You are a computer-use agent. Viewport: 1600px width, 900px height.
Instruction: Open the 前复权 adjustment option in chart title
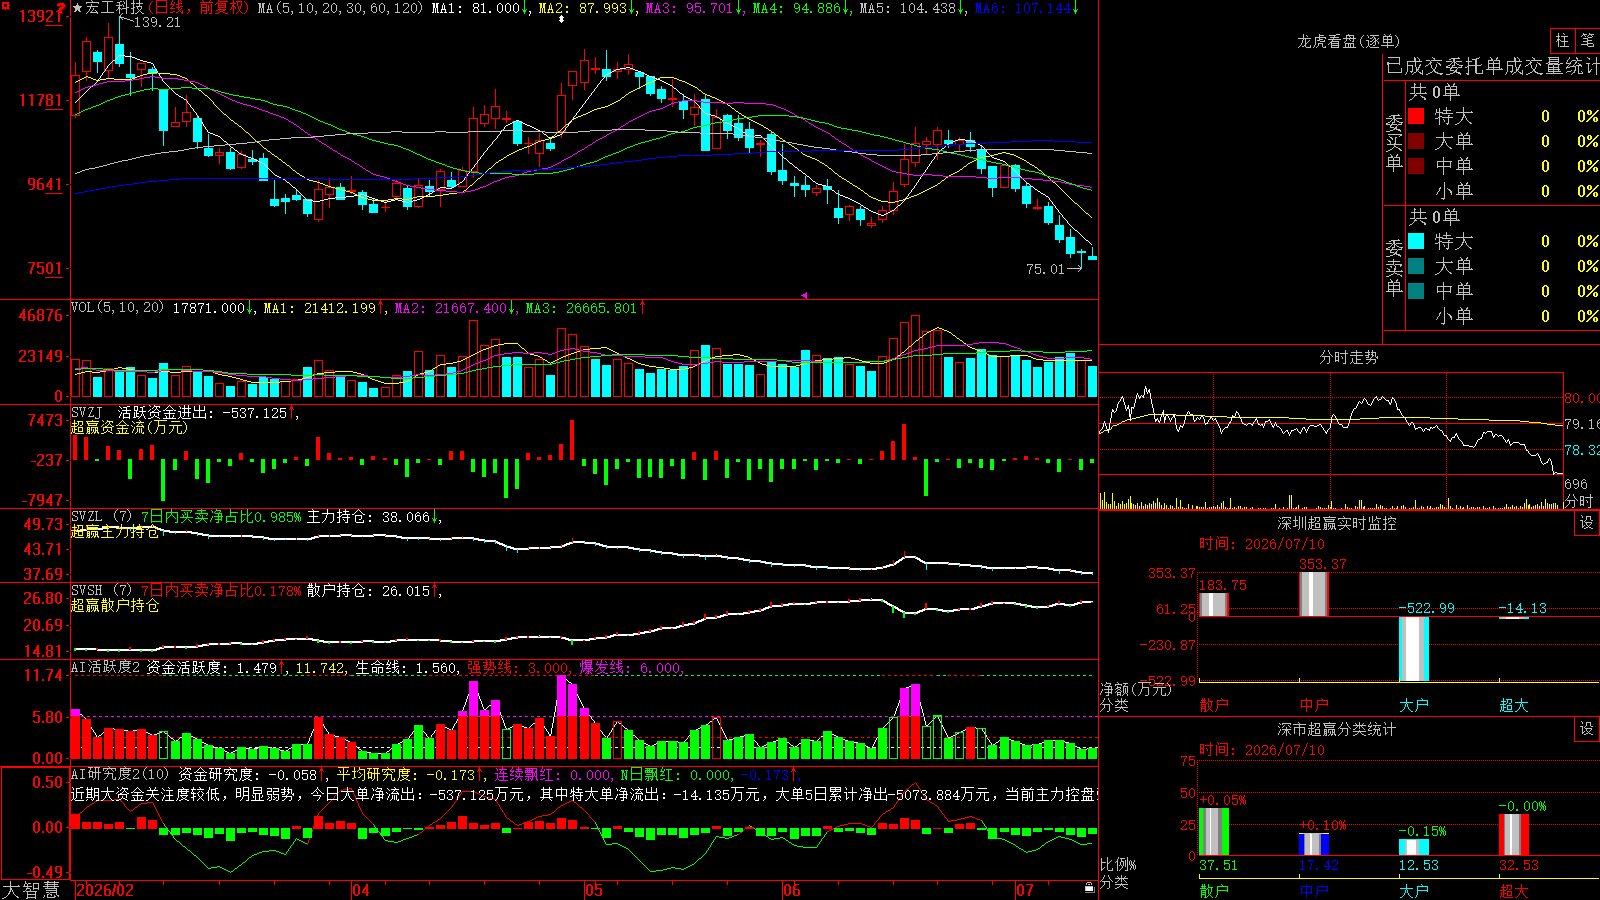[x=223, y=8]
